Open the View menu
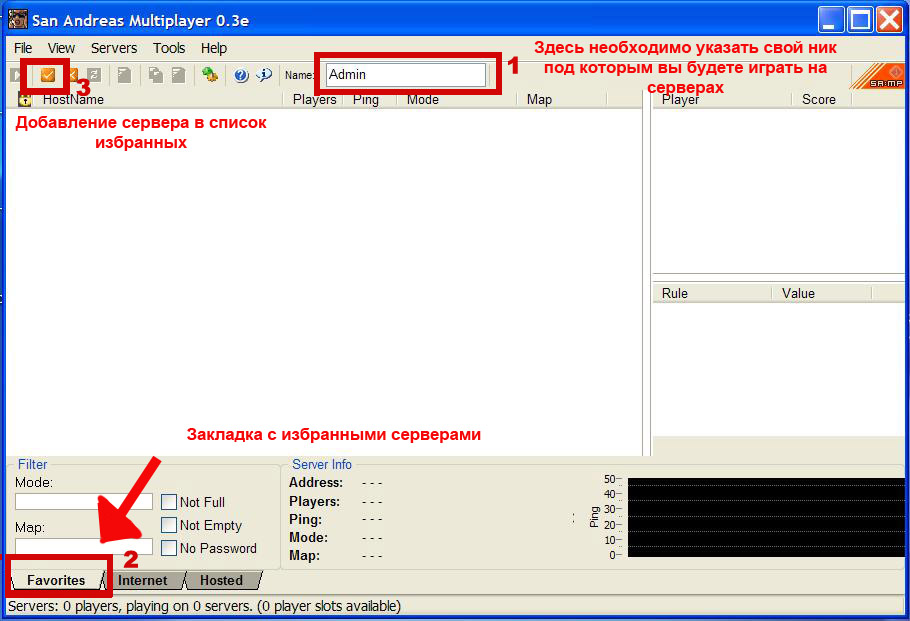The image size is (910, 621). (61, 48)
